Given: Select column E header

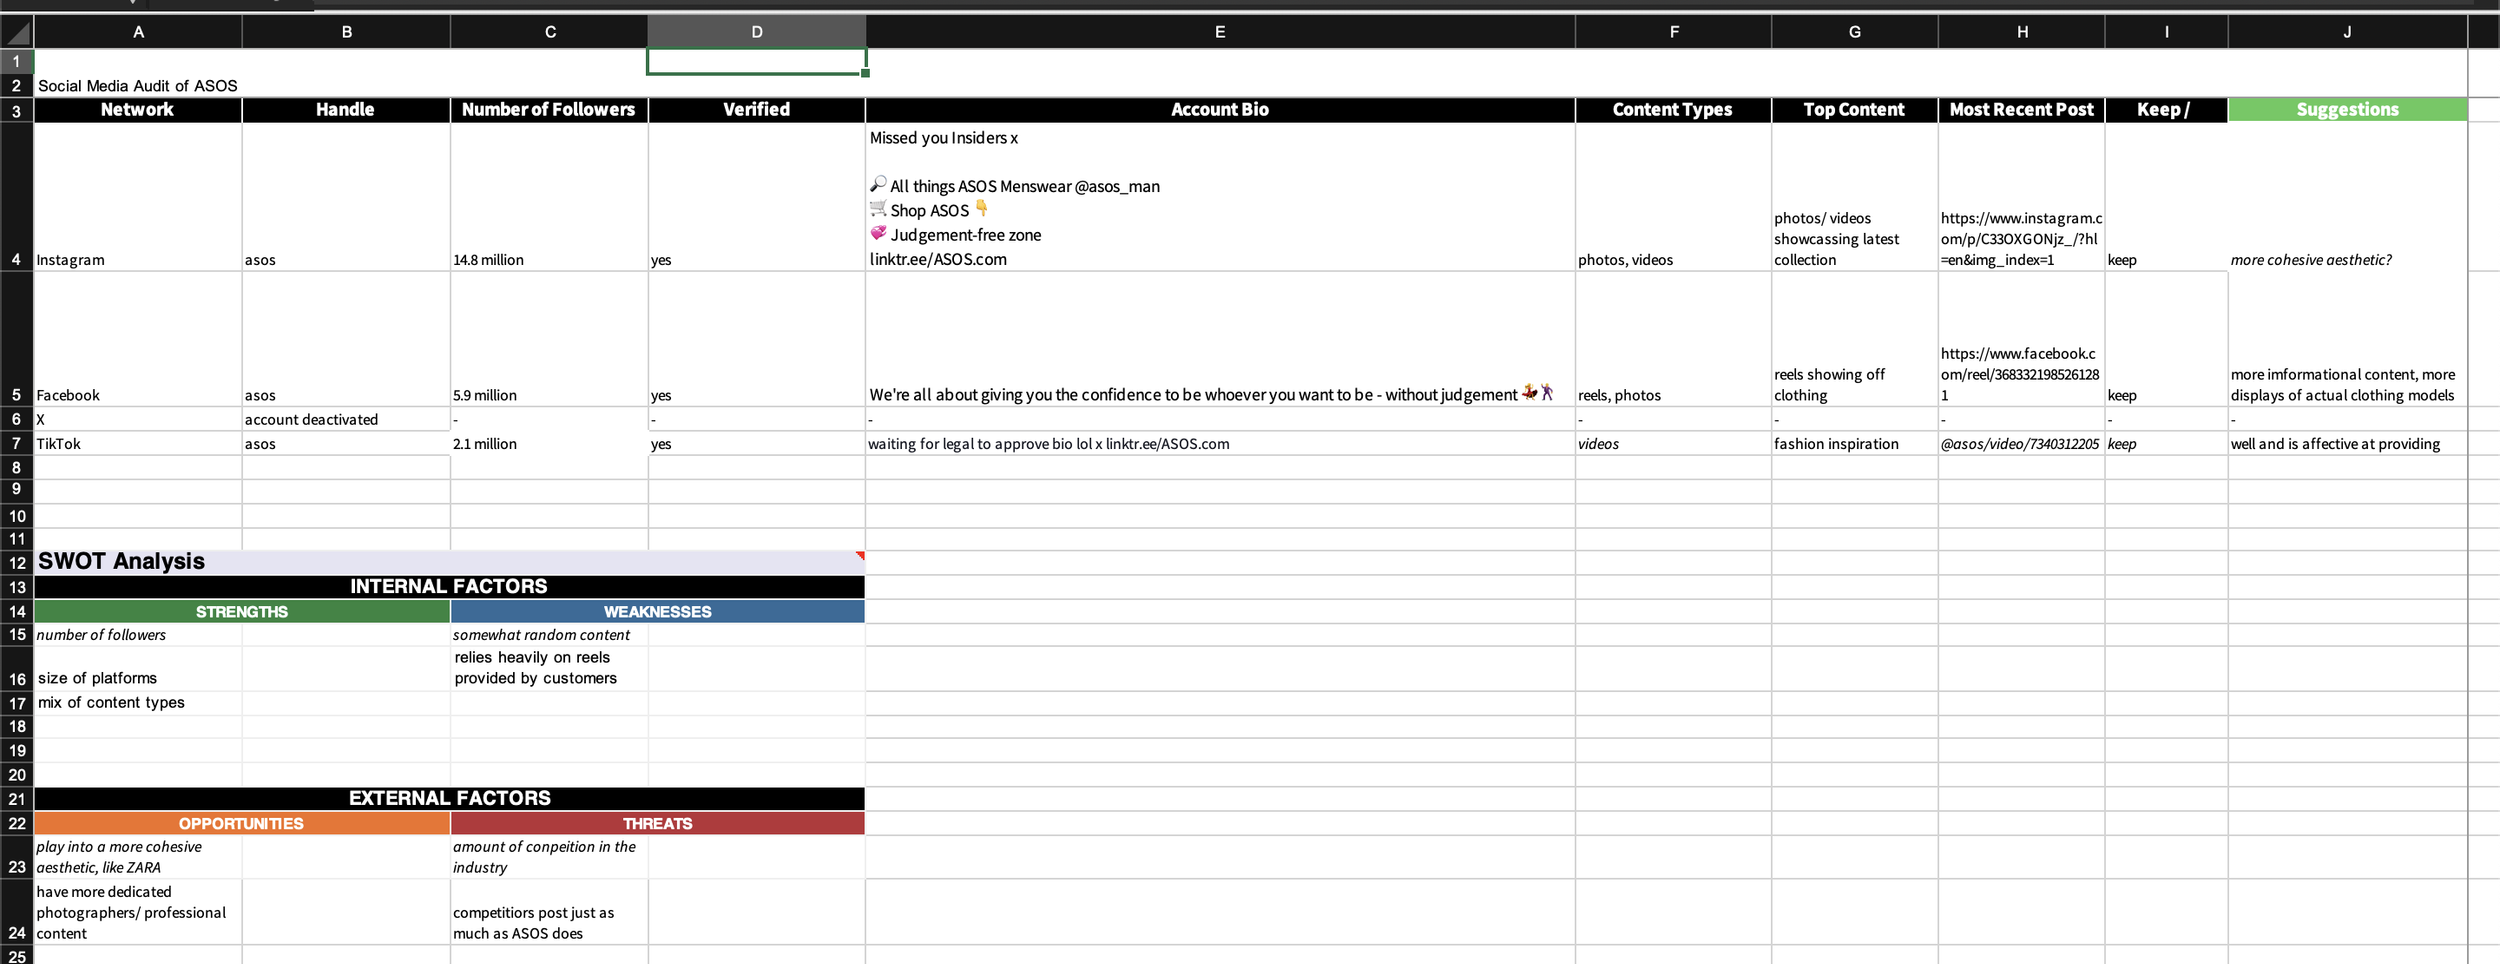Looking at the screenshot, I should (1220, 32).
